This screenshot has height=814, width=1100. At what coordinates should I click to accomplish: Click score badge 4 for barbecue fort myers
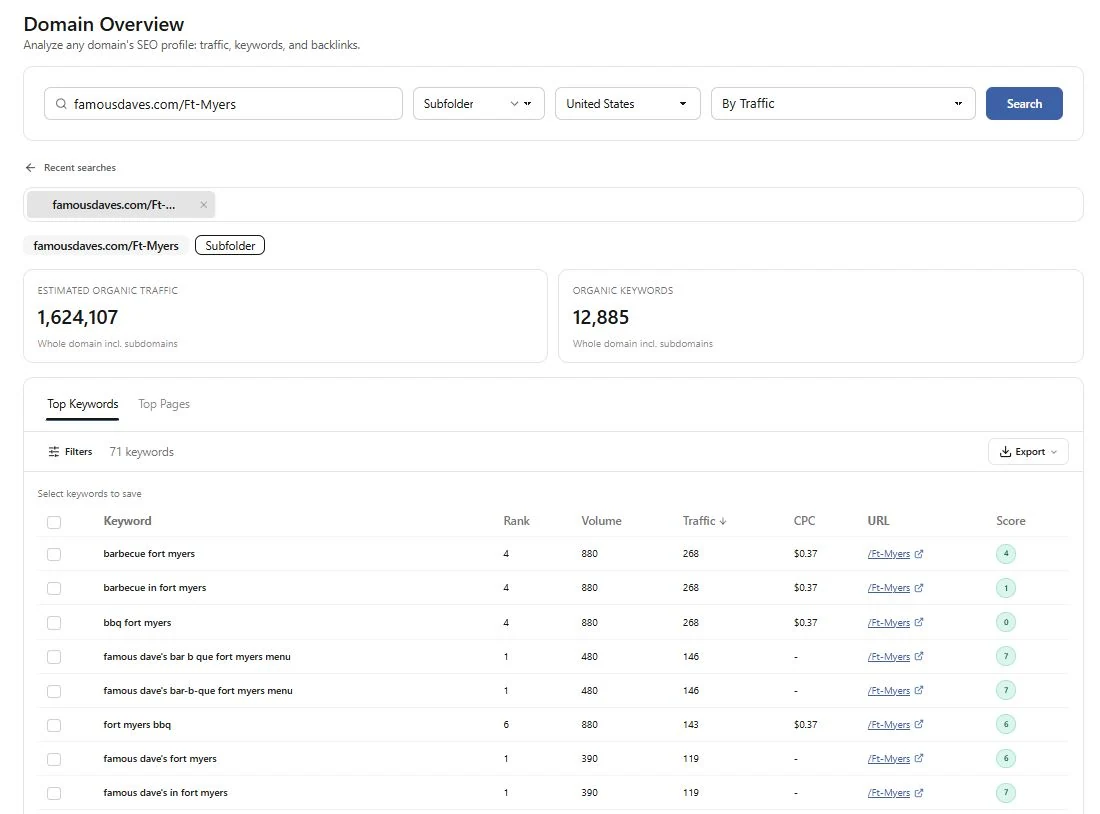tap(1006, 554)
